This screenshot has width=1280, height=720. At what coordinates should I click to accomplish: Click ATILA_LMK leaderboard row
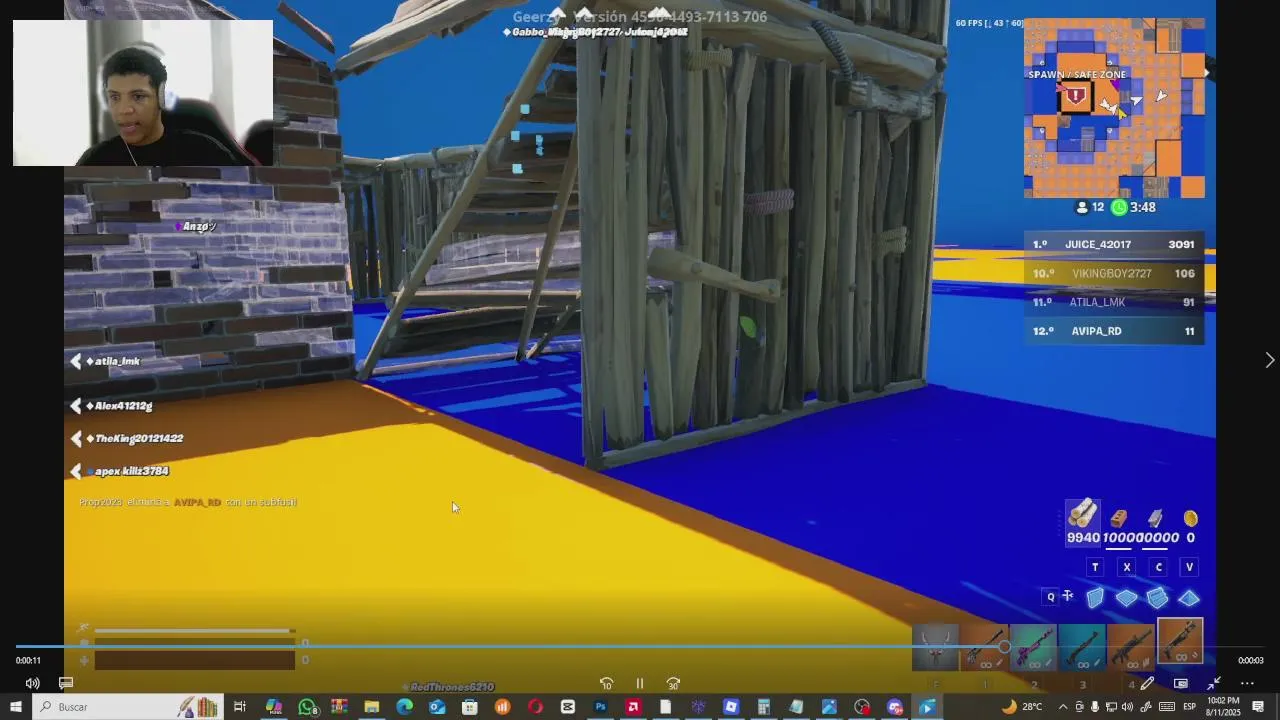tap(1114, 302)
